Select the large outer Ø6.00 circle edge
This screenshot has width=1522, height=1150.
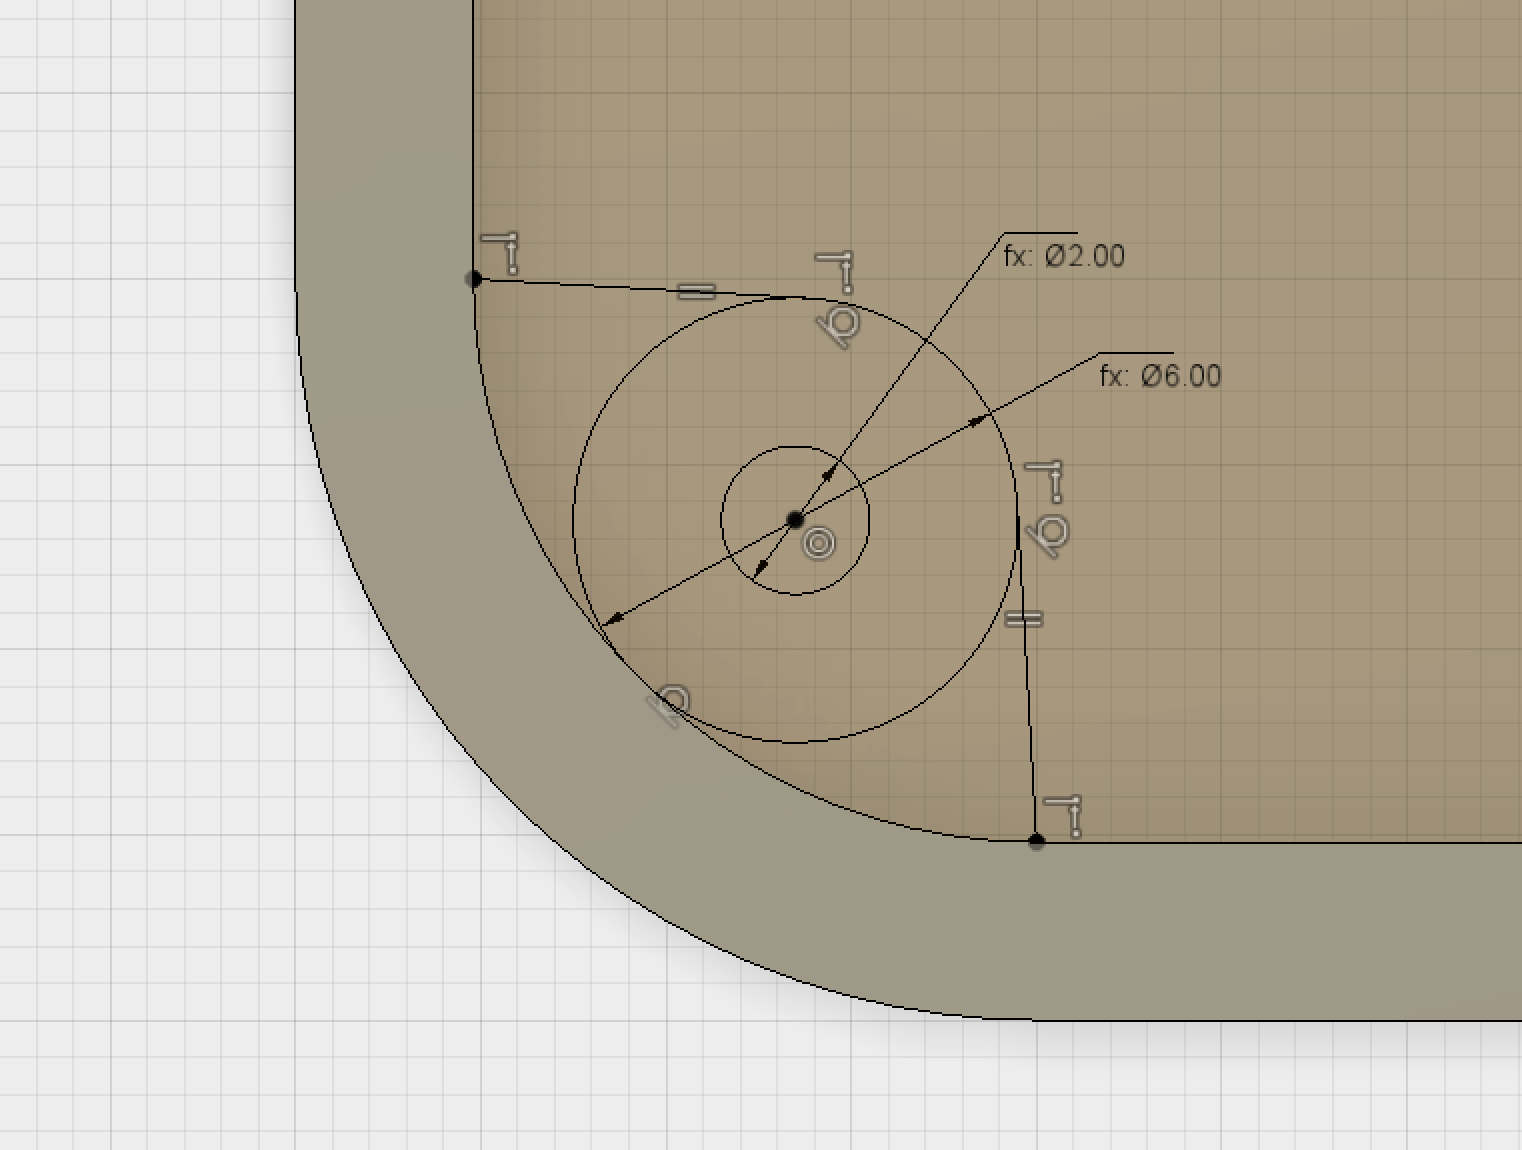pyautogui.click(x=795, y=743)
